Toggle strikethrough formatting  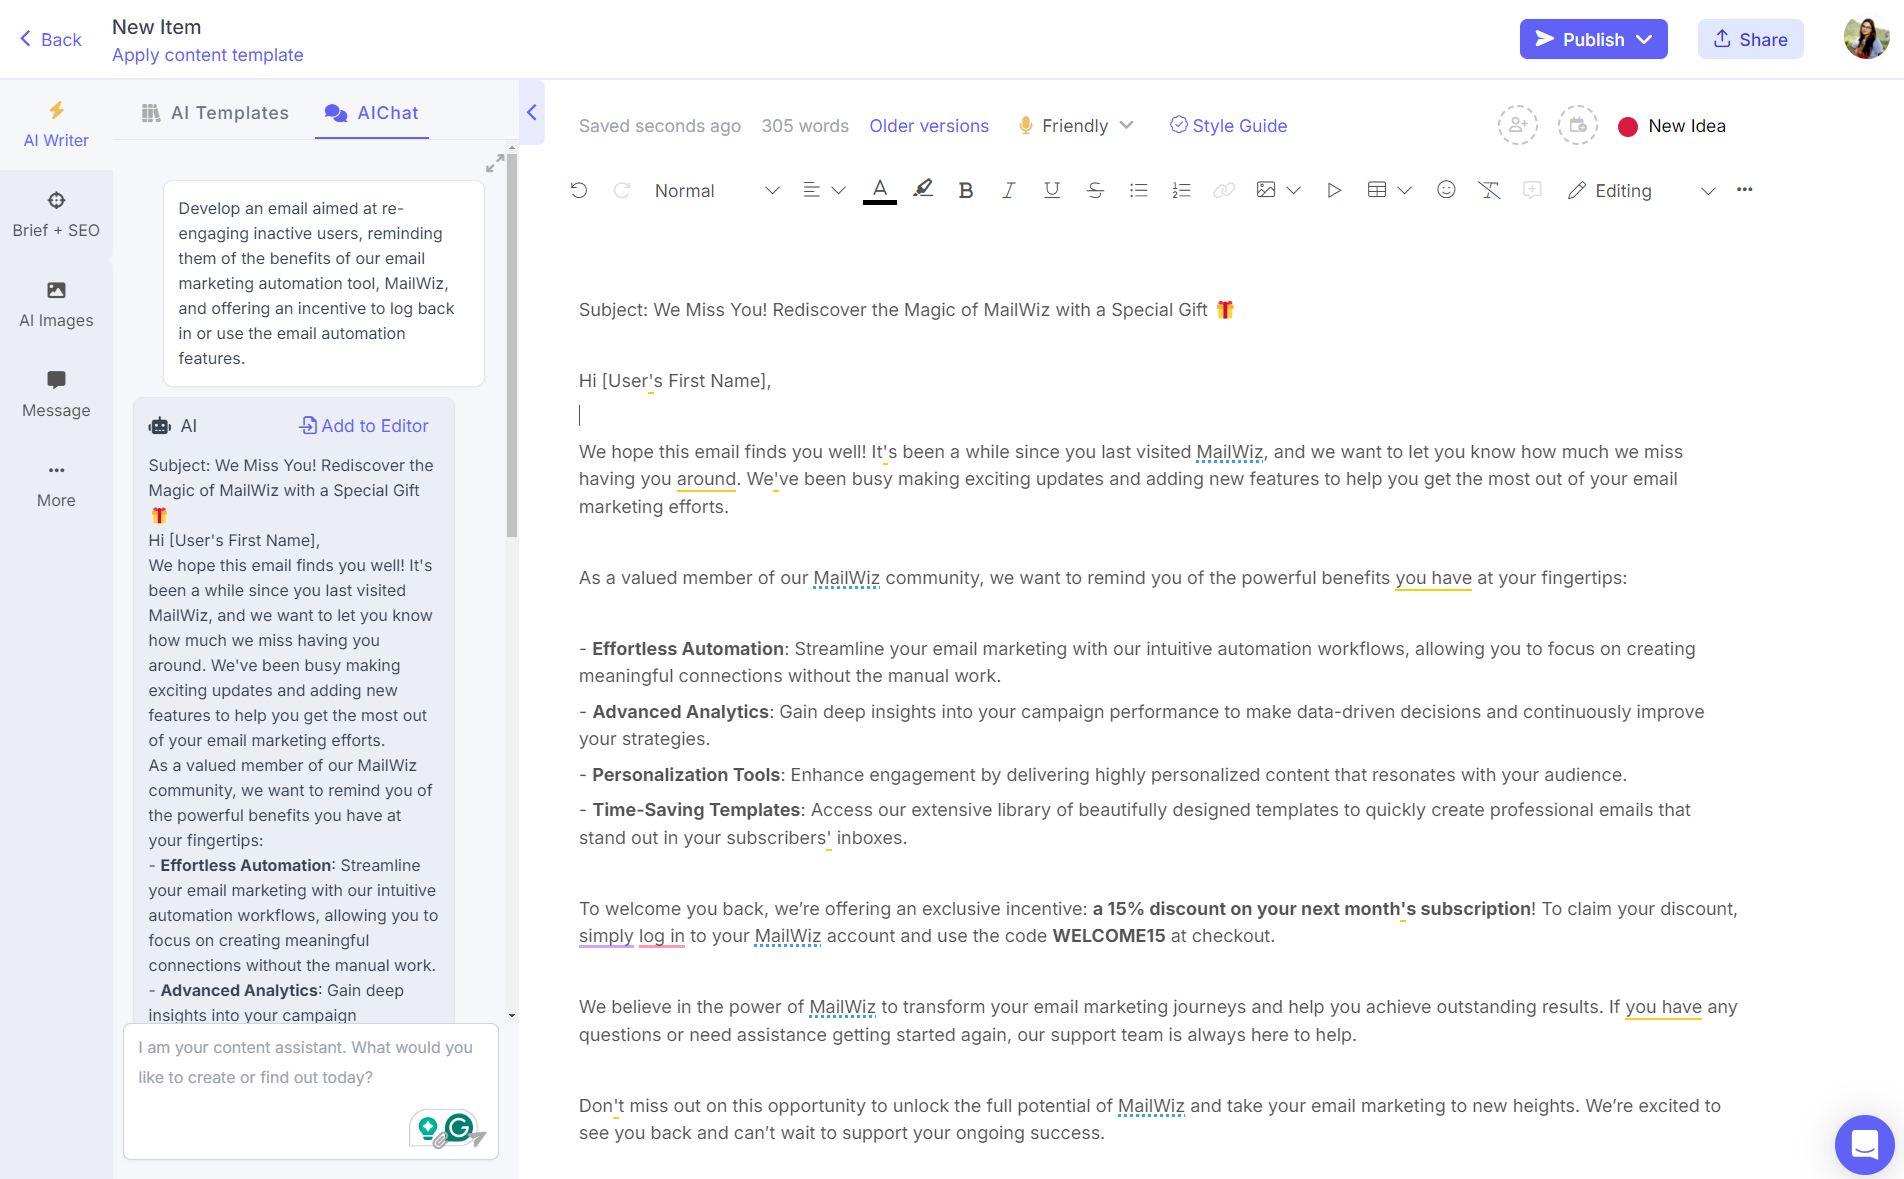1095,190
